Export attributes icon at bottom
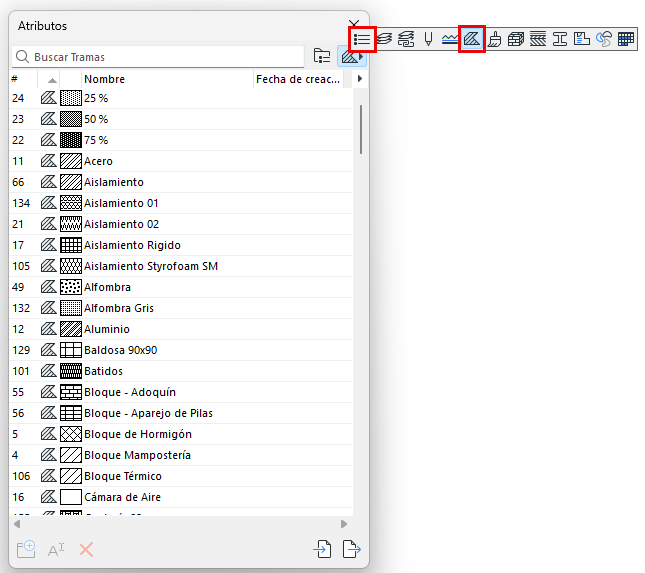 pos(352,549)
